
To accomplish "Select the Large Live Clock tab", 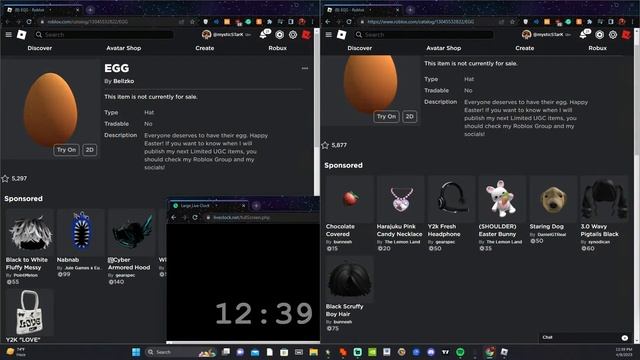I will (209, 206).
